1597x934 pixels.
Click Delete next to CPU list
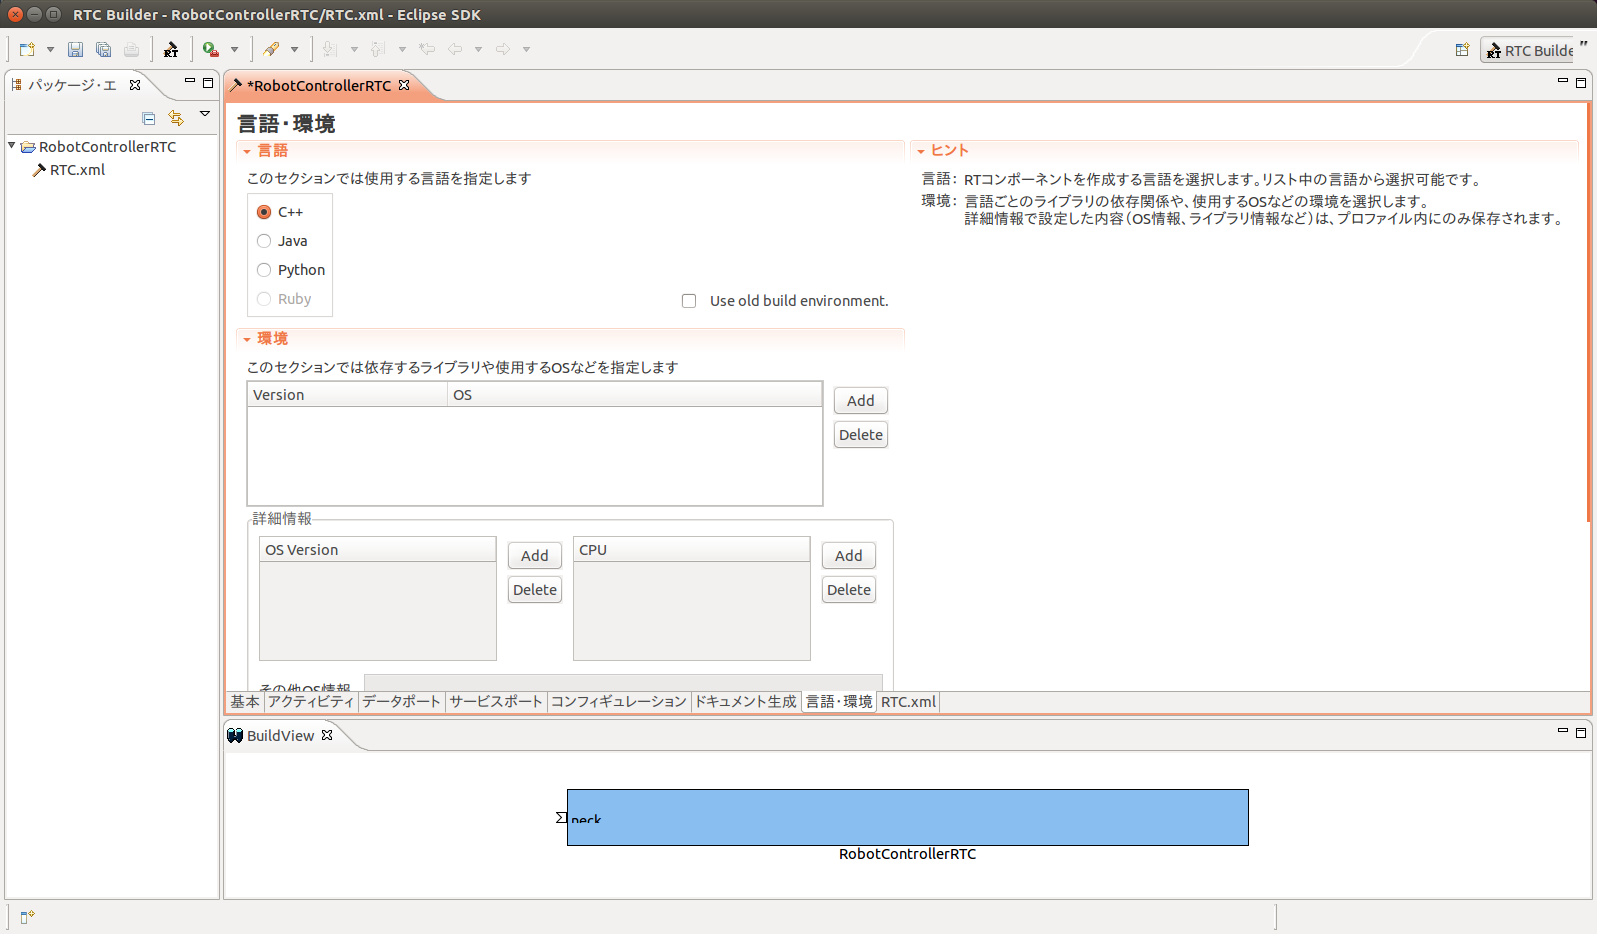(849, 590)
